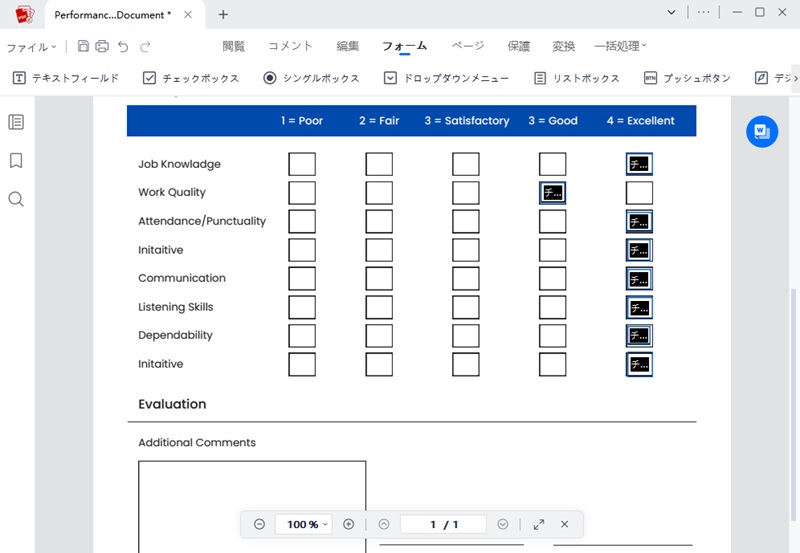Expand the tab list chevron in title bar
Viewport: 800px width, 553px height.
[x=671, y=12]
